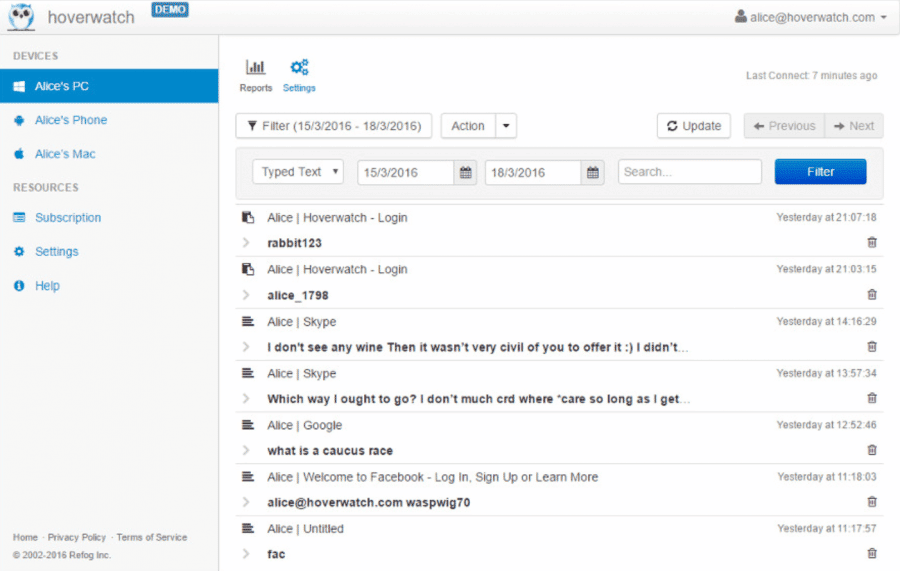The height and width of the screenshot is (571, 900).
Task: Click 'Alice | Hoverwatch - Login' at 21:07:18
Action: pyautogui.click(x=337, y=217)
